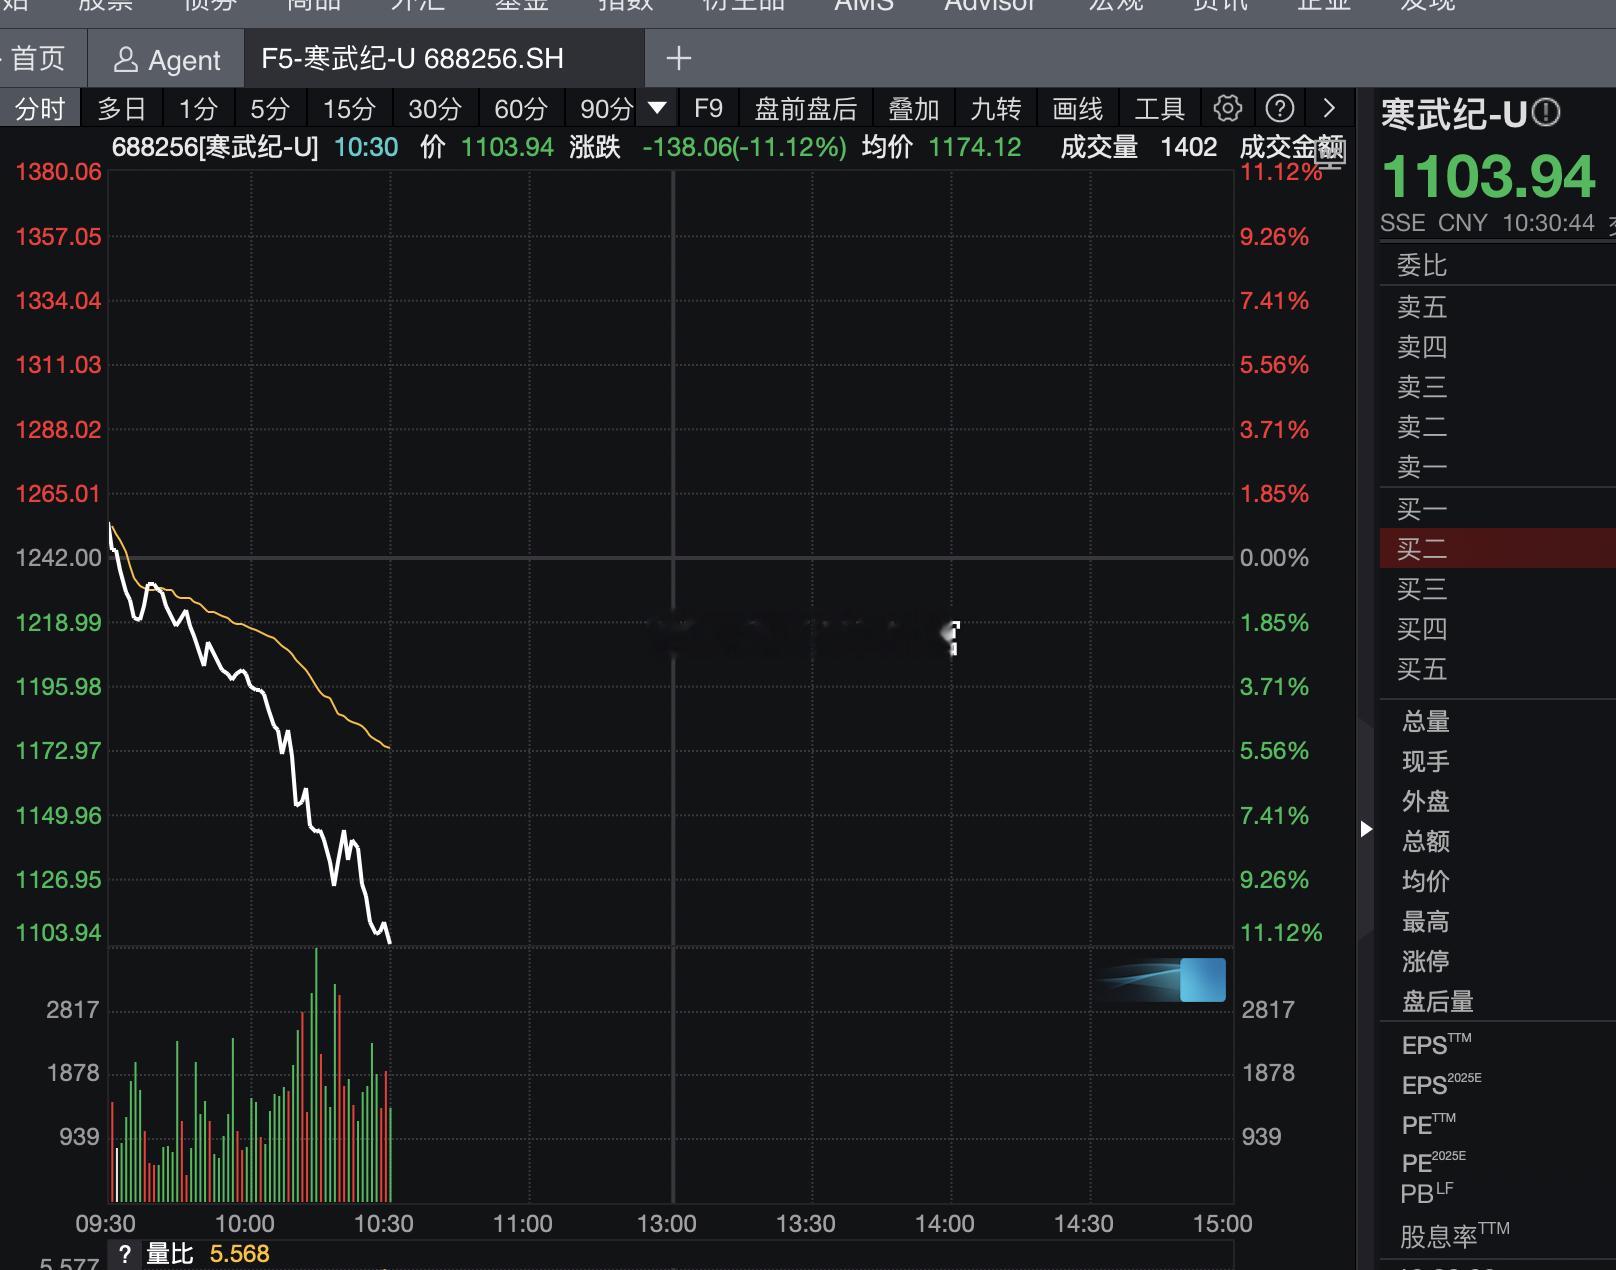The height and width of the screenshot is (1270, 1616).
Task: Select 5分 period chart
Action: tap(269, 108)
